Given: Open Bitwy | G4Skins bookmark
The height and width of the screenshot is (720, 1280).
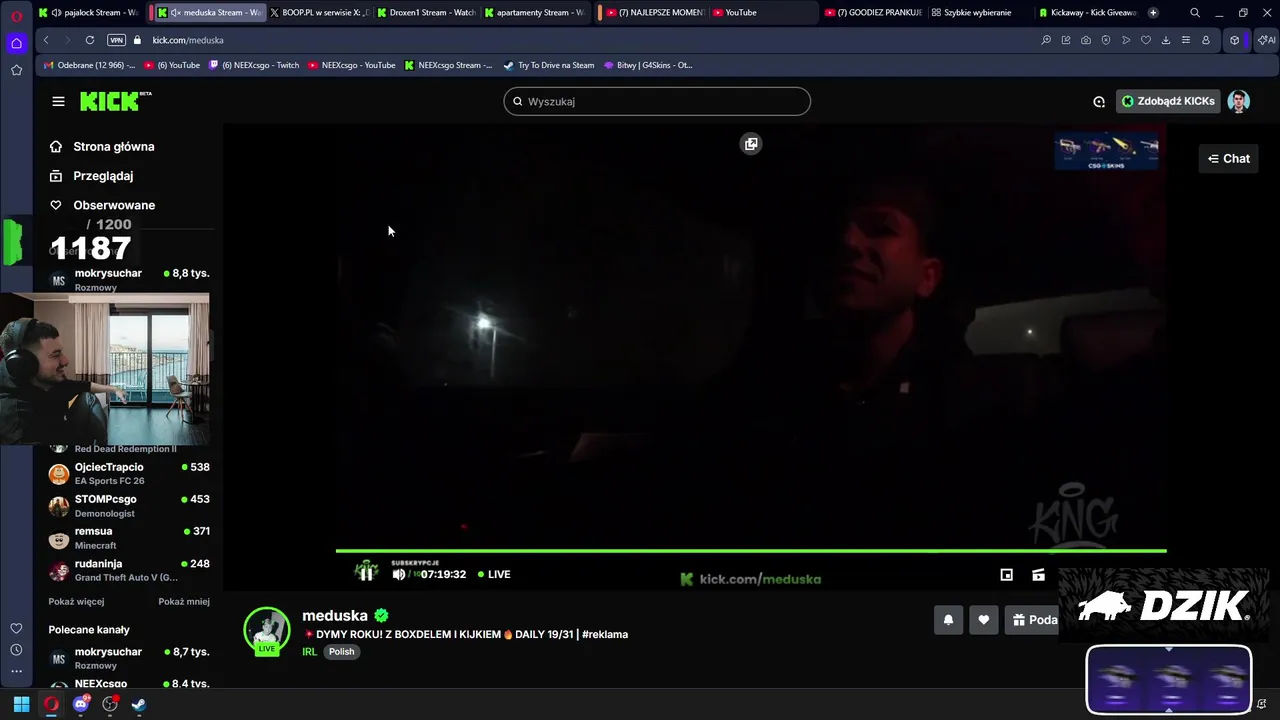Looking at the screenshot, I should [648, 65].
